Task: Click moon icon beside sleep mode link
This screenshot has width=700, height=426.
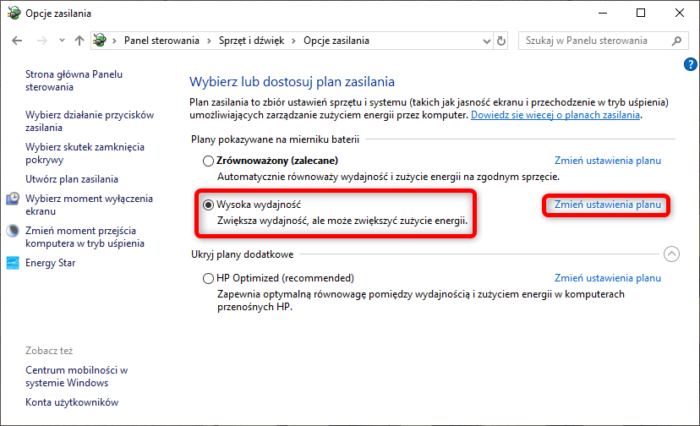Action: point(13,231)
